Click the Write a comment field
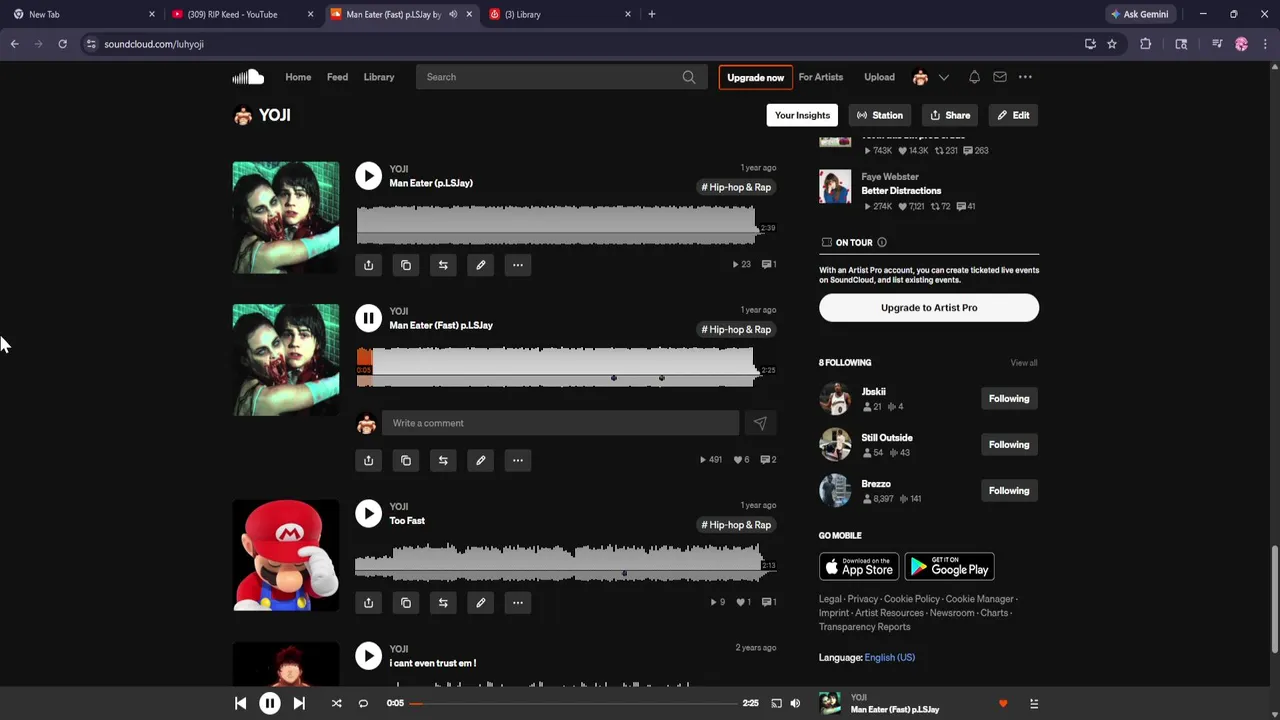Screen dimensions: 1280x720 [560, 423]
